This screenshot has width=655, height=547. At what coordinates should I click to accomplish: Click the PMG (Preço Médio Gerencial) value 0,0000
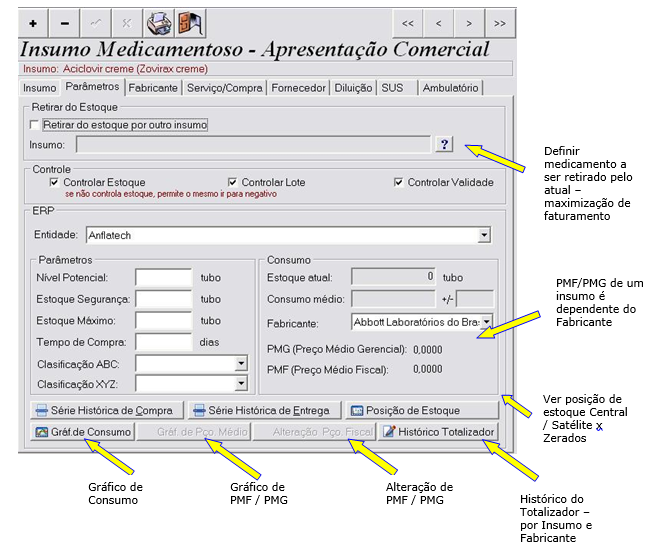[x=427, y=349]
